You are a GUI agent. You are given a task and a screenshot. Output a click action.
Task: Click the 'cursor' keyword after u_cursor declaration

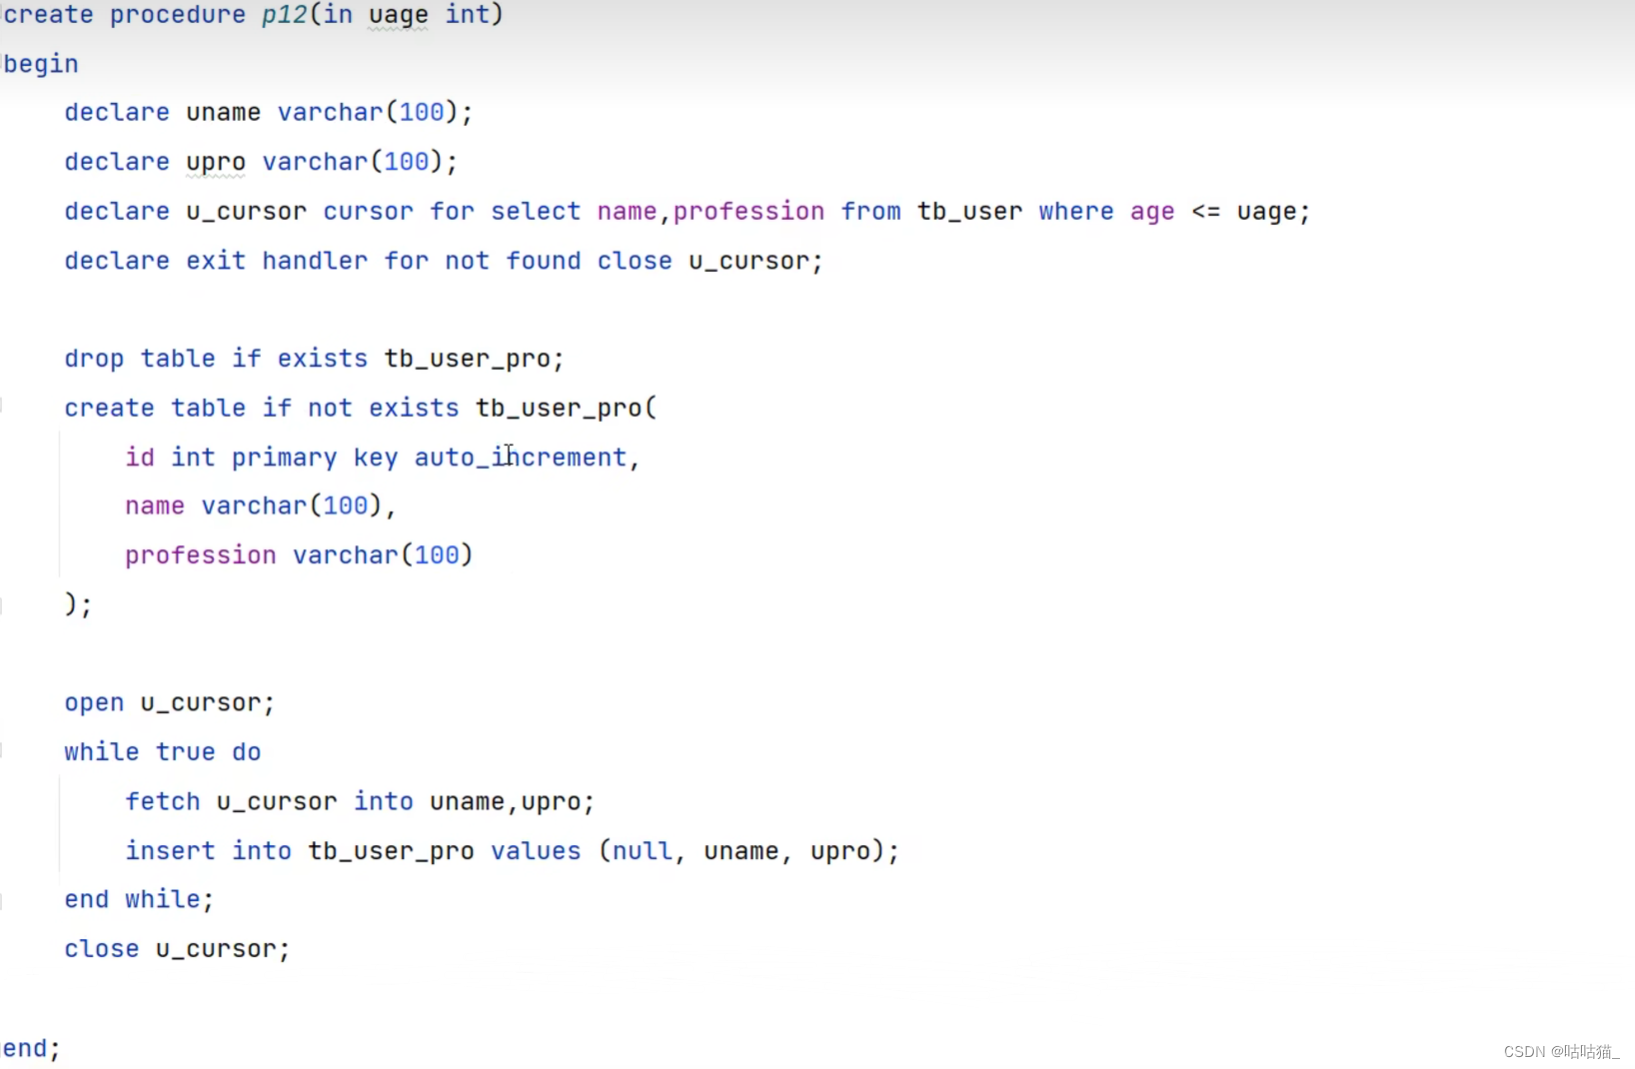(x=368, y=212)
